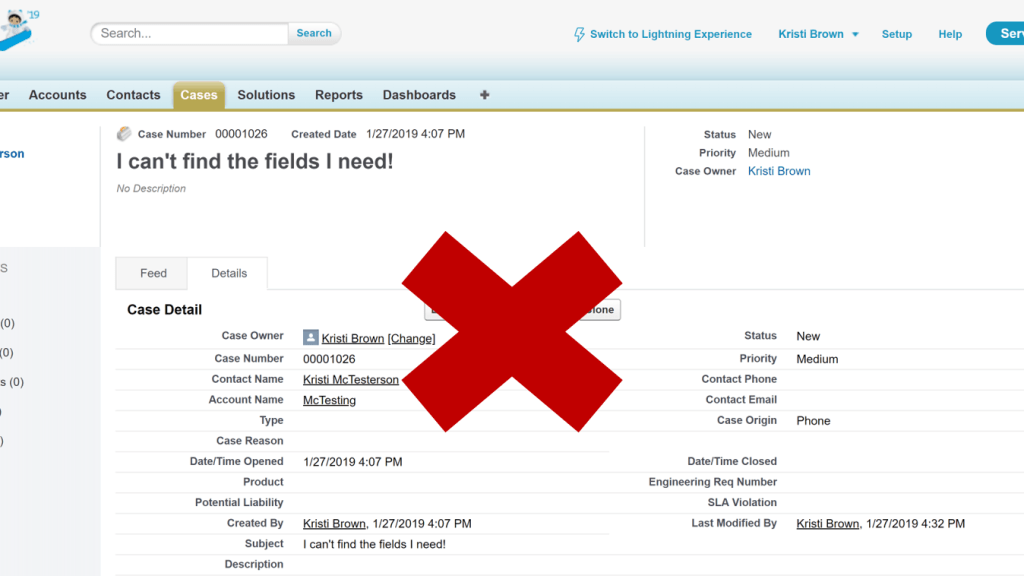Open the McTesting account link
Screen dimensions: 1024x576
pos(329,400)
